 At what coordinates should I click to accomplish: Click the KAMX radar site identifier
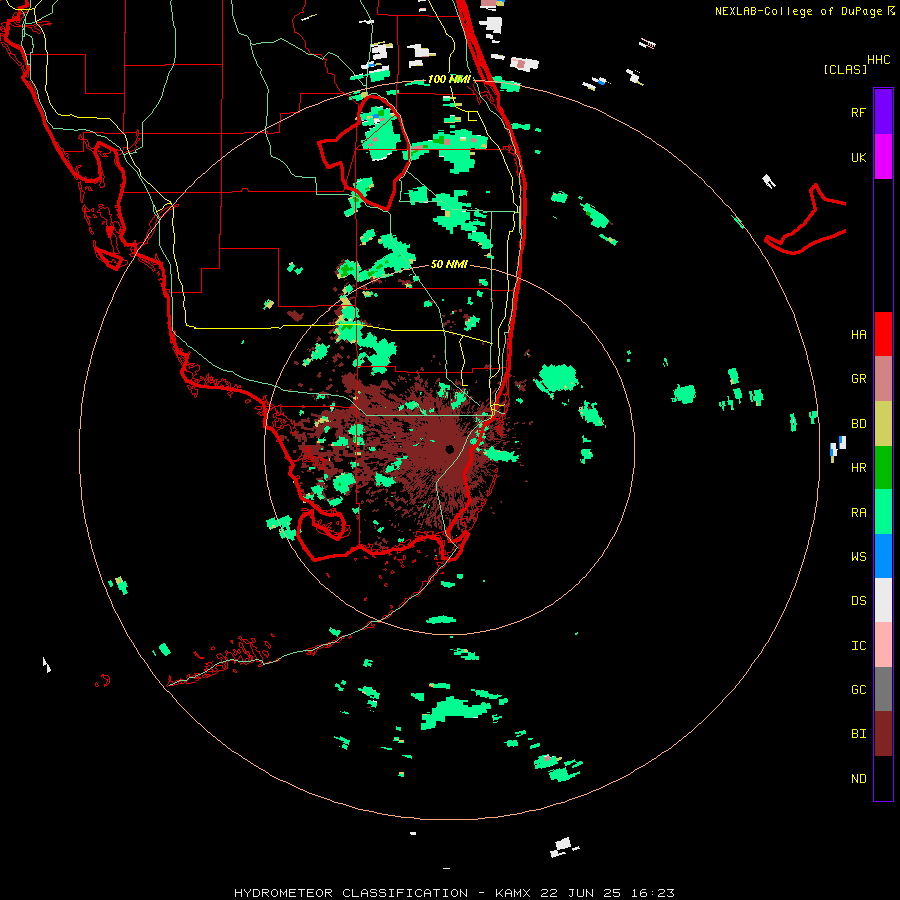click(x=513, y=893)
